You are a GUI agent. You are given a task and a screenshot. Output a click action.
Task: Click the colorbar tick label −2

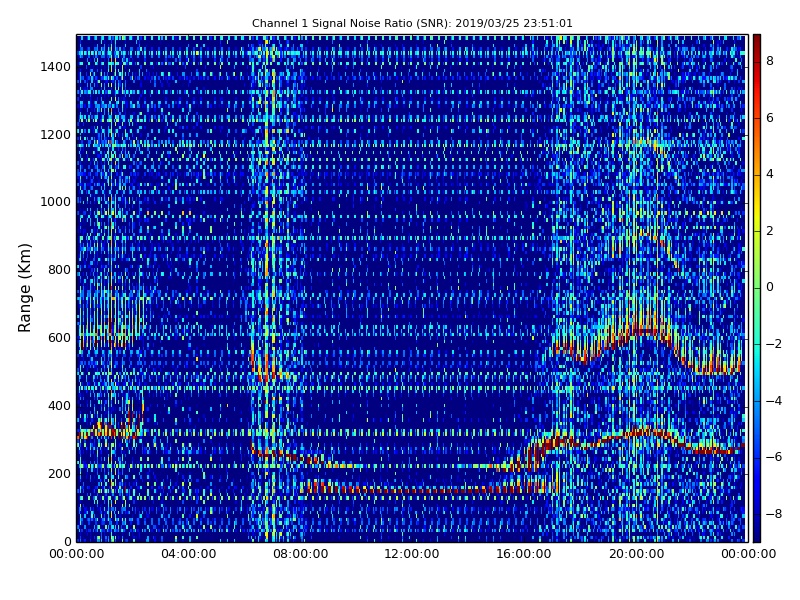tap(774, 344)
